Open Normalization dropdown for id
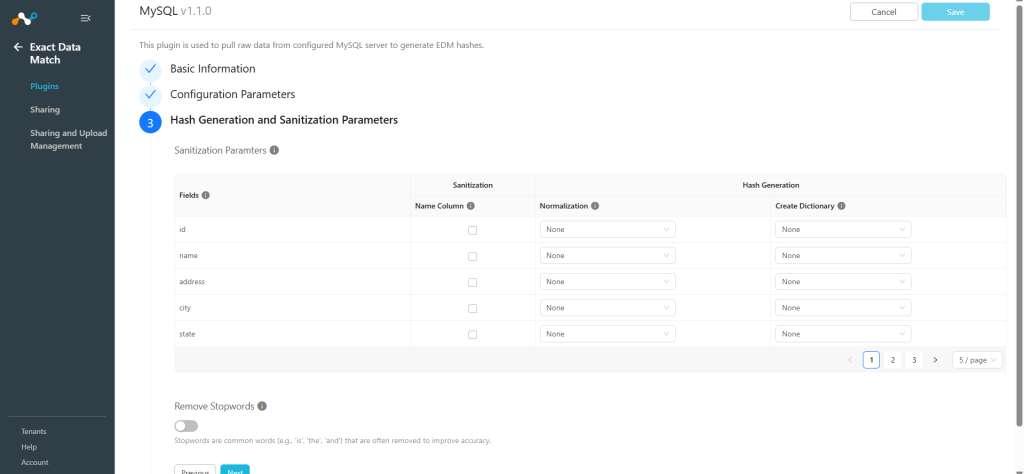 (607, 229)
